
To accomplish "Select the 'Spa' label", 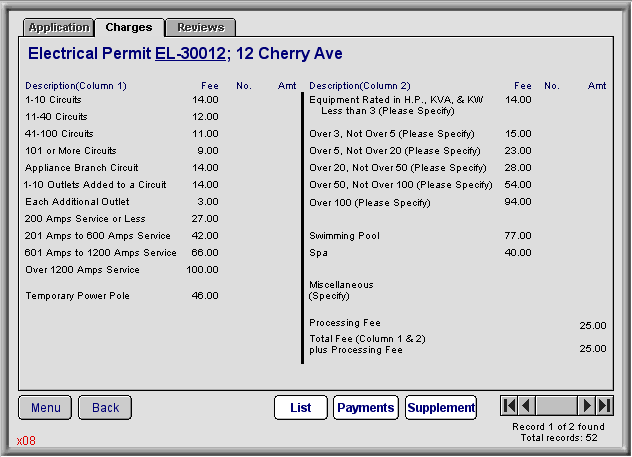I will click(x=318, y=253).
